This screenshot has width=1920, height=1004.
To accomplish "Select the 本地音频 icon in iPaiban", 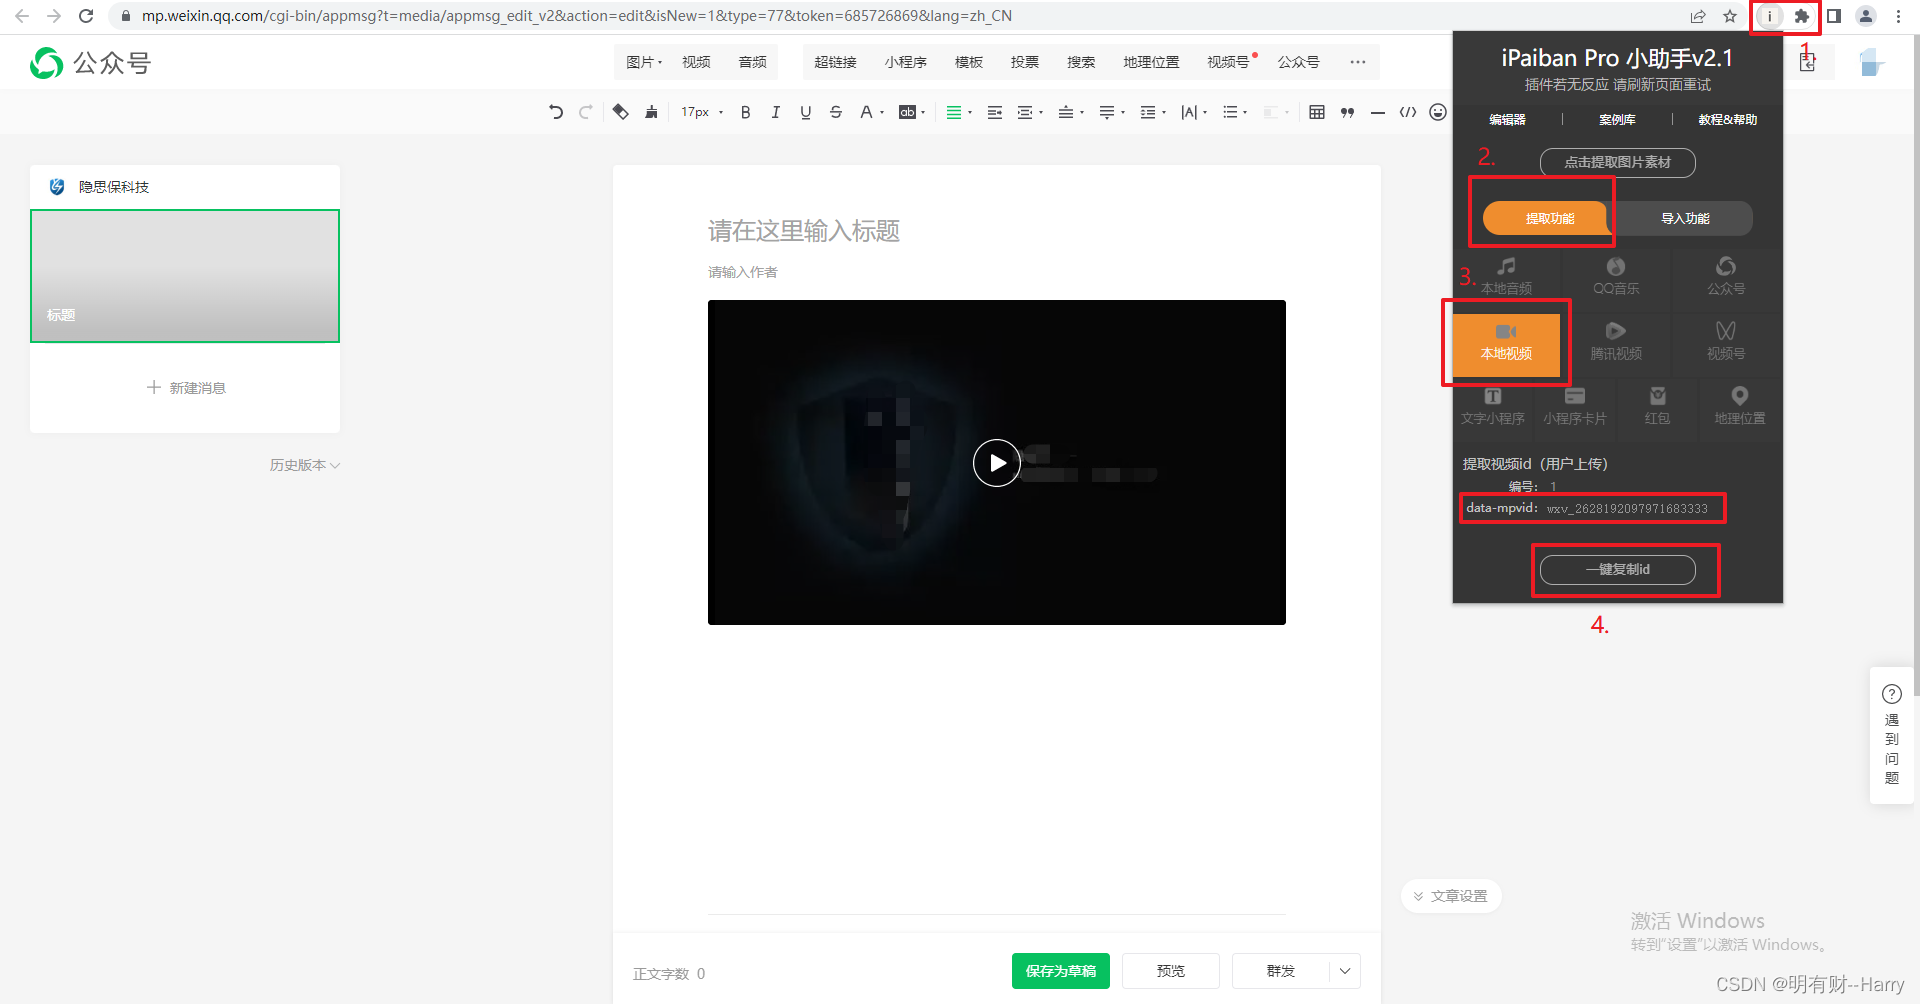I will tap(1506, 276).
